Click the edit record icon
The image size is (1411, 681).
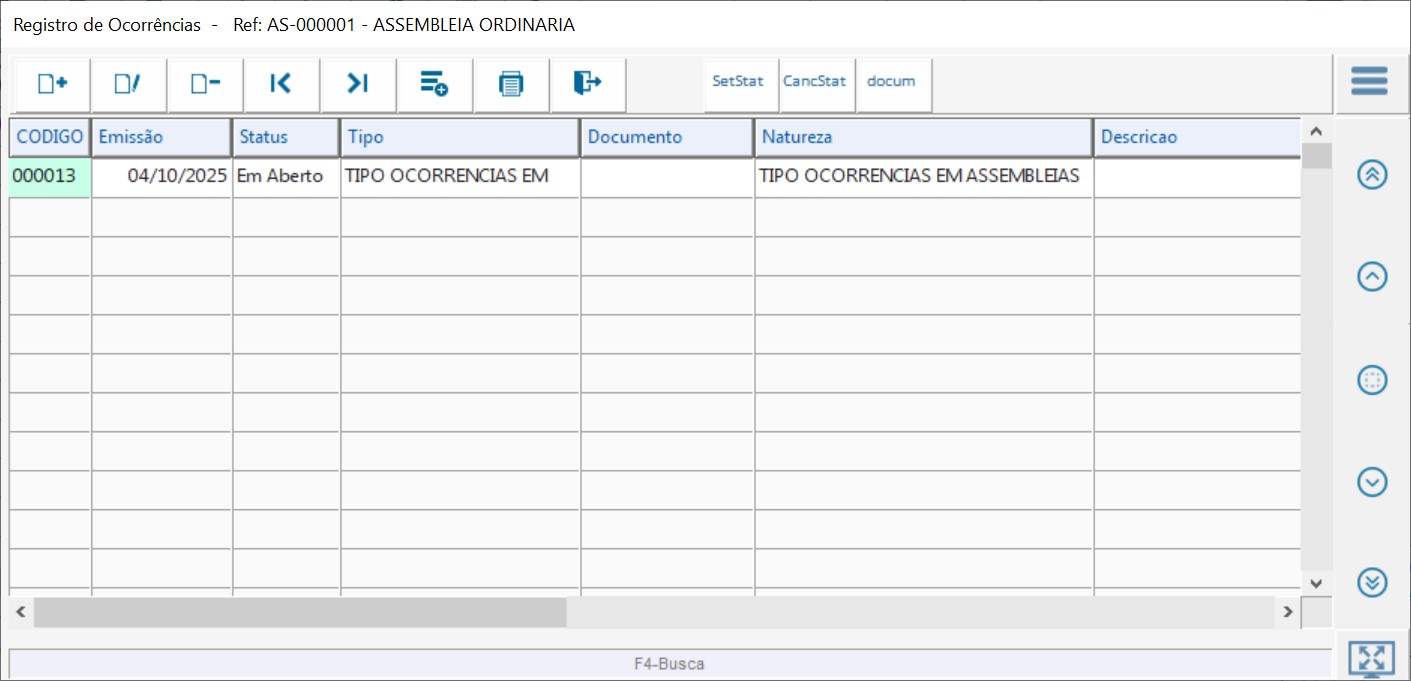[128, 84]
